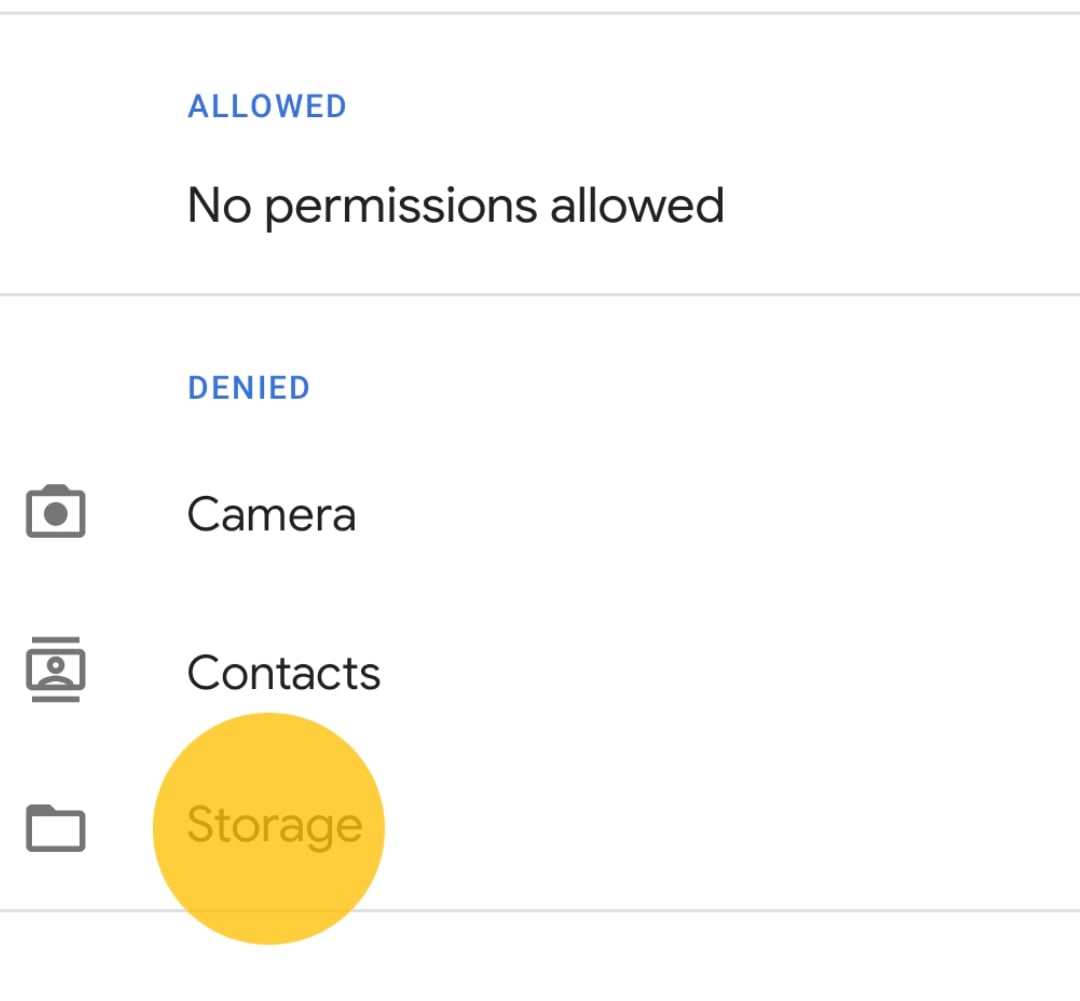
Task: Select the ALLOWED section header
Action: tap(267, 106)
